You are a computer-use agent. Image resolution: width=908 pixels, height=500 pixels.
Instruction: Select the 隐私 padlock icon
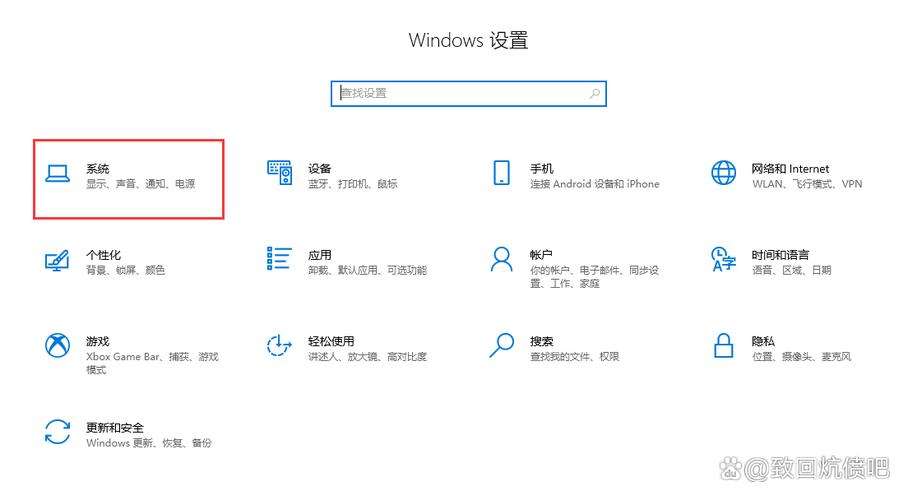pos(723,346)
